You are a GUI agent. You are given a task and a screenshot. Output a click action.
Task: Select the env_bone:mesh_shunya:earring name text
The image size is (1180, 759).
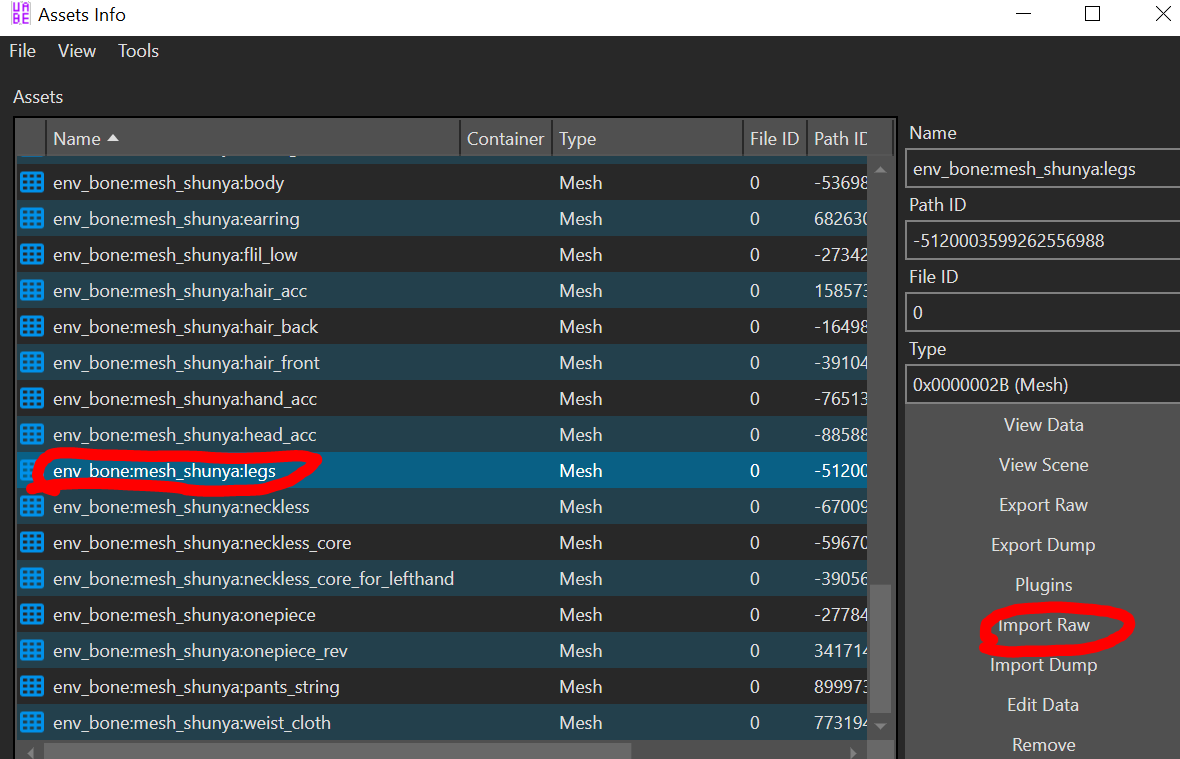(176, 219)
